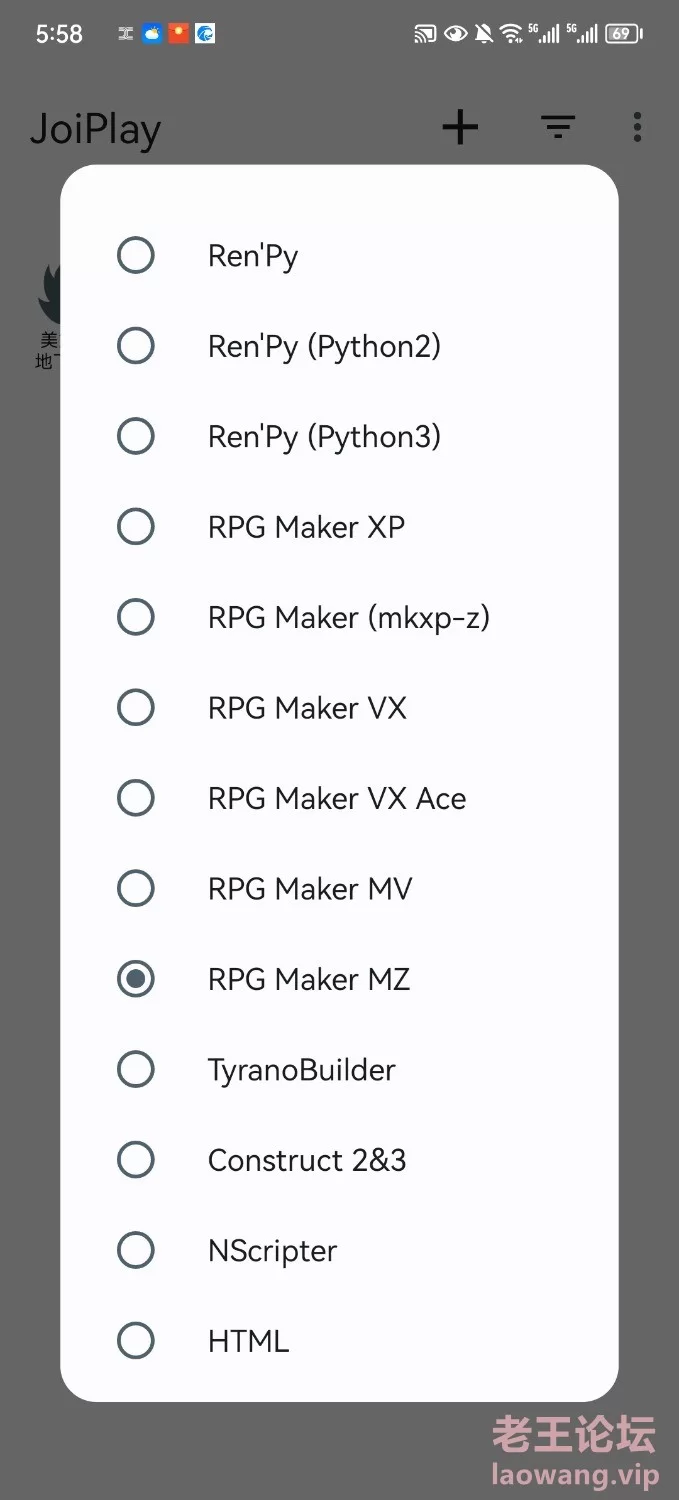This screenshot has width=679, height=1500.
Task: Select TyranoBuilder game type
Action: [339, 1069]
